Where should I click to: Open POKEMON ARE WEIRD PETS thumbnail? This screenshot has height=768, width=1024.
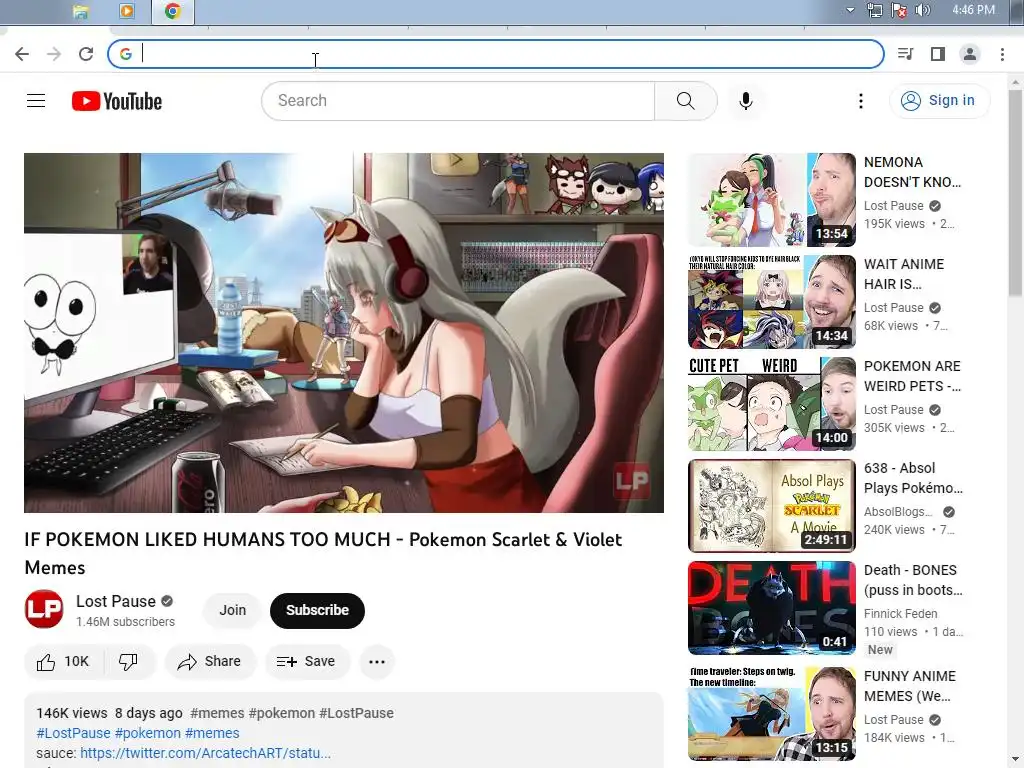(x=771, y=404)
